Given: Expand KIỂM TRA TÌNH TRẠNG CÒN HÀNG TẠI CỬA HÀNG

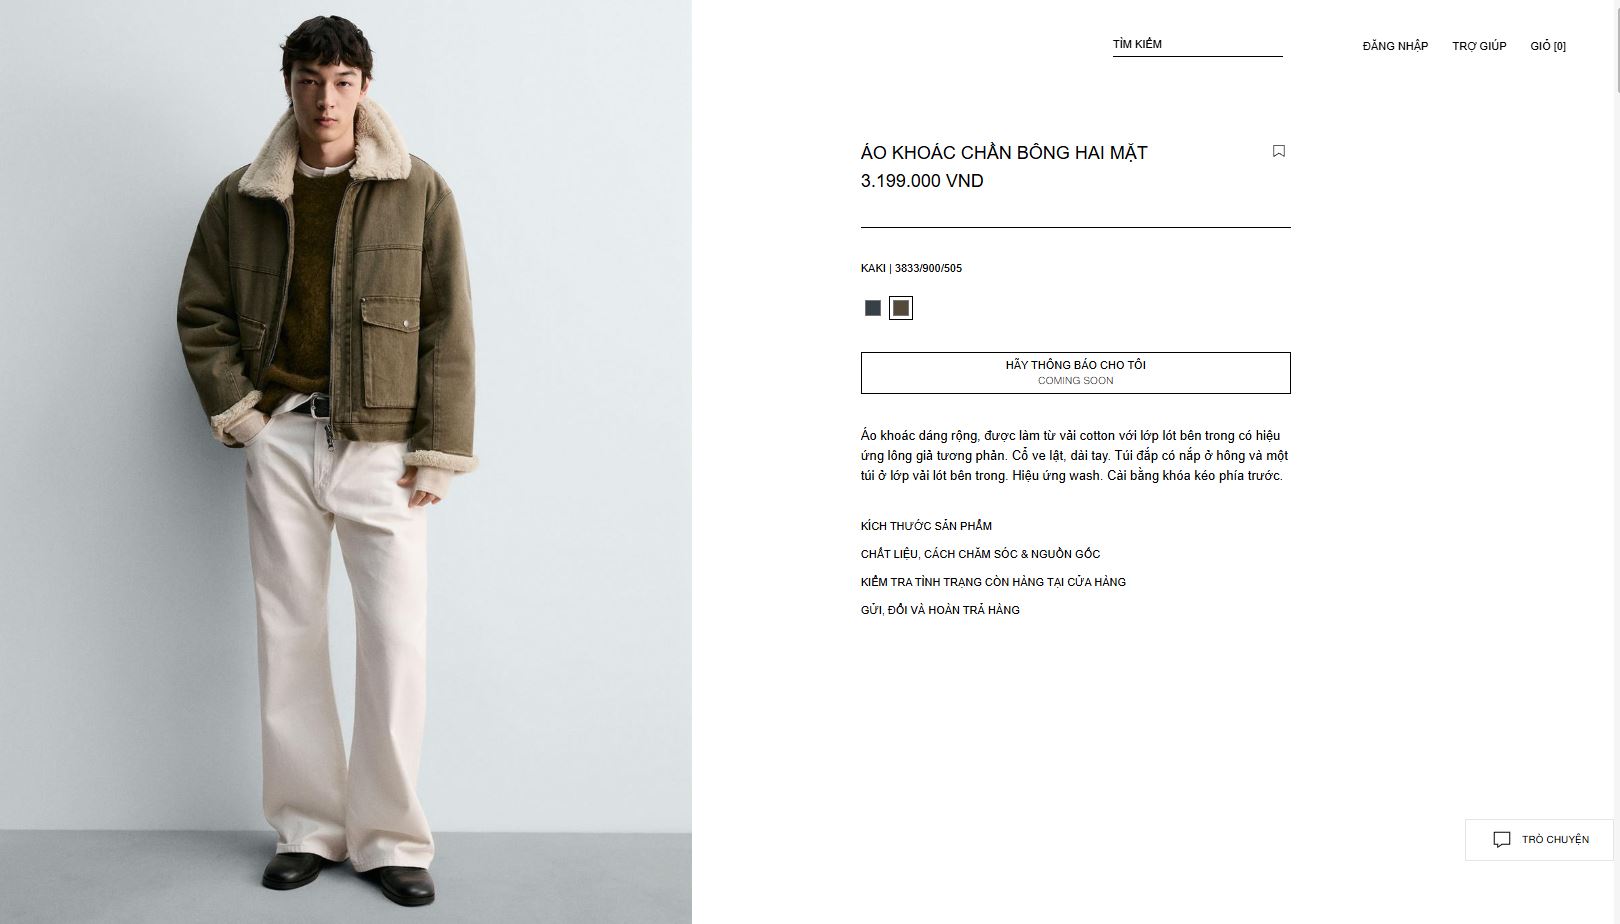Looking at the screenshot, I should point(993,582).
